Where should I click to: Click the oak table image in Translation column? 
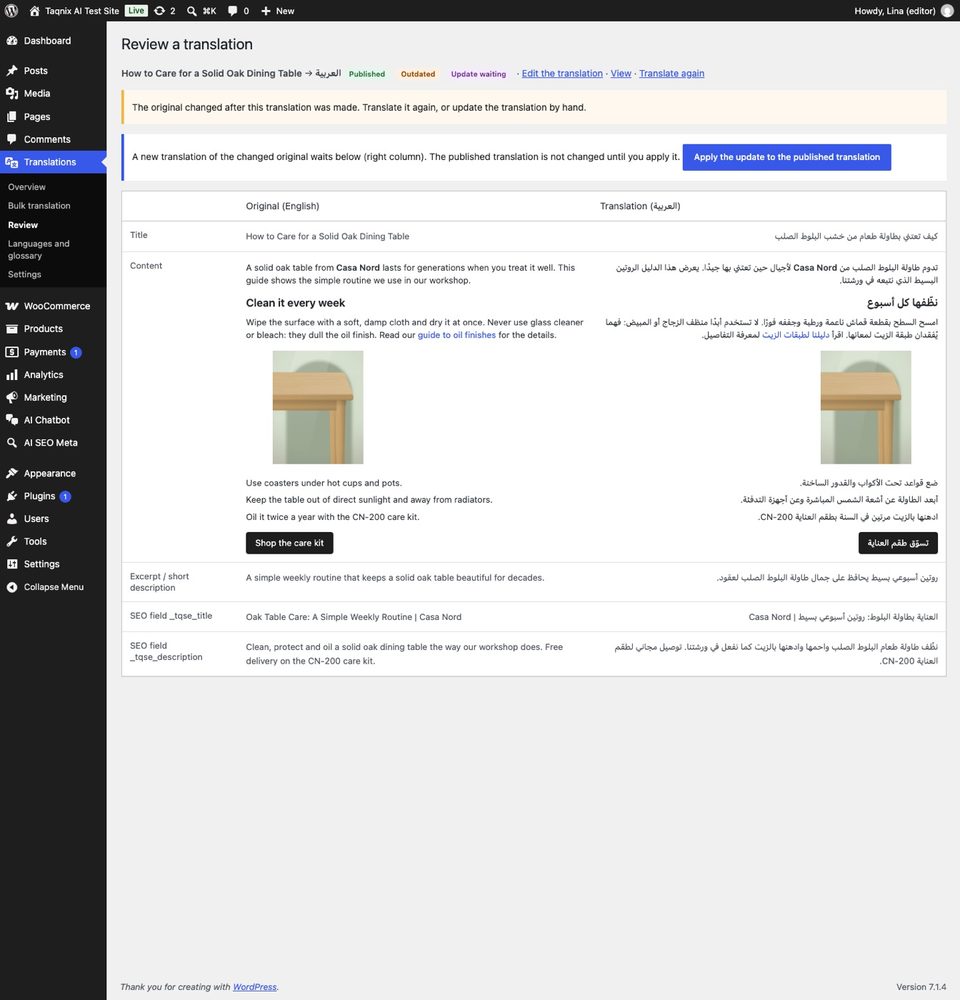(x=866, y=407)
